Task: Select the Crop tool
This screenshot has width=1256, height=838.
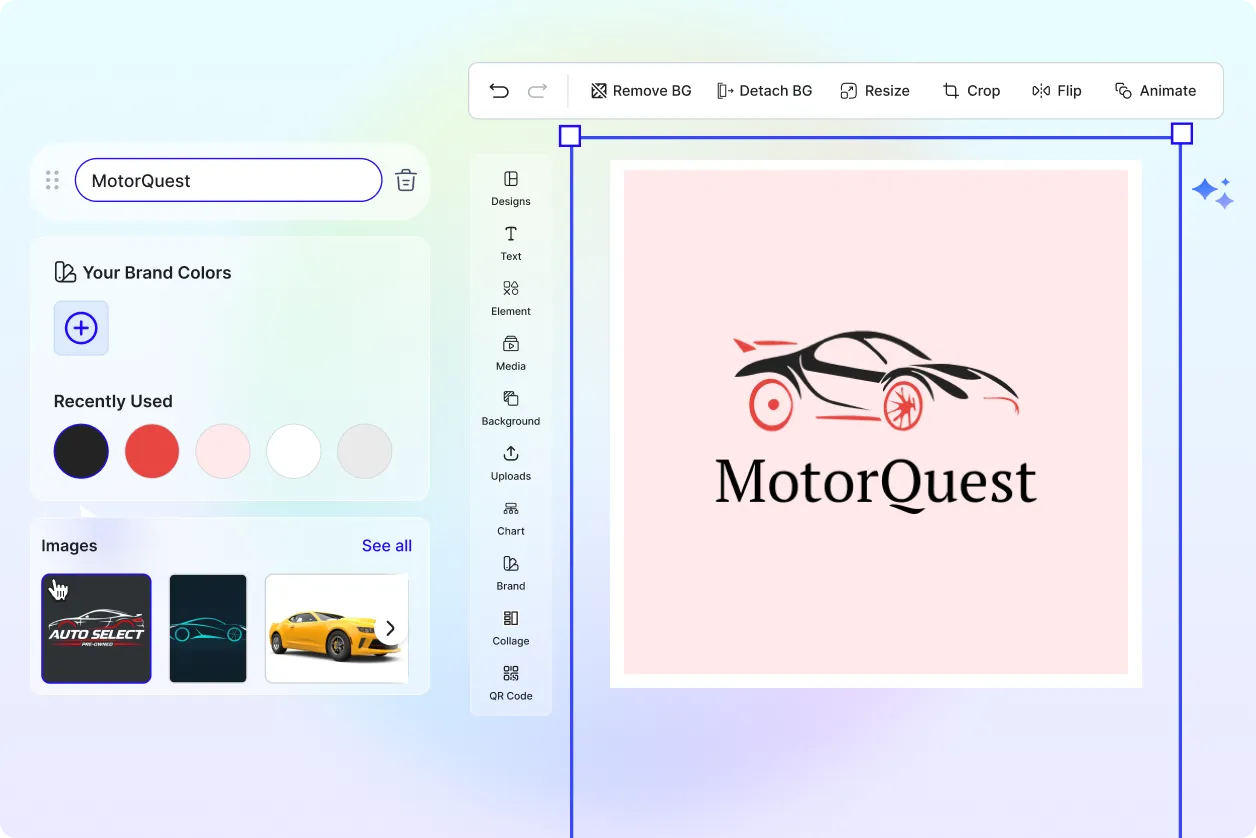Action: click(971, 91)
